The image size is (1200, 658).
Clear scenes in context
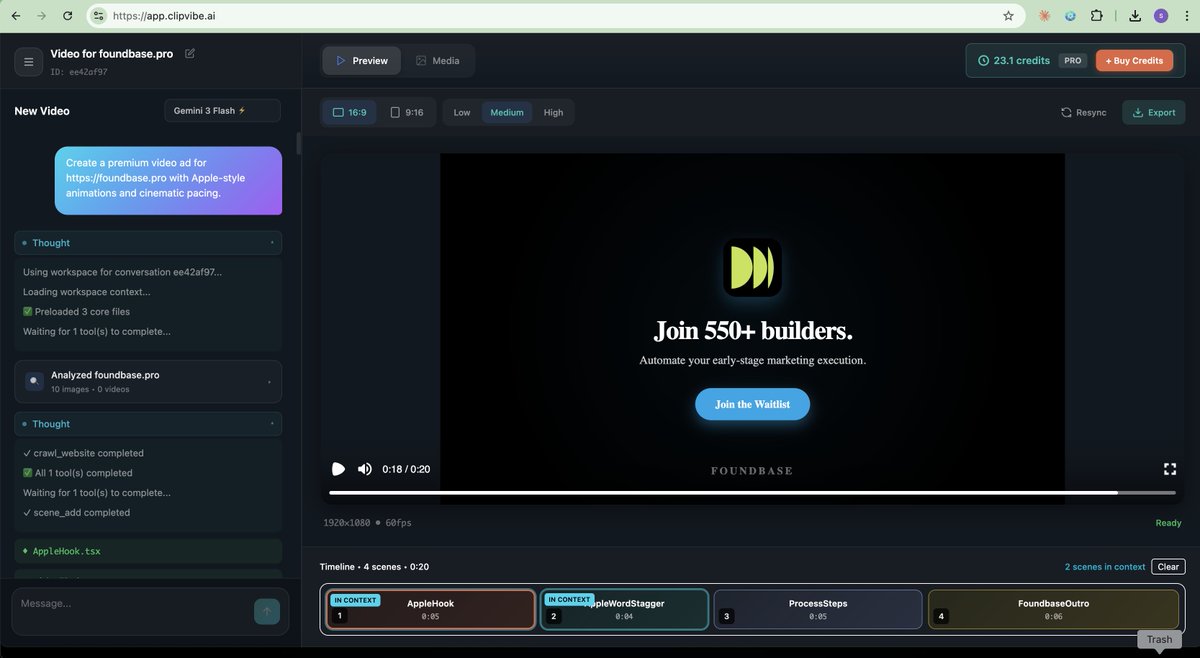click(1168, 567)
